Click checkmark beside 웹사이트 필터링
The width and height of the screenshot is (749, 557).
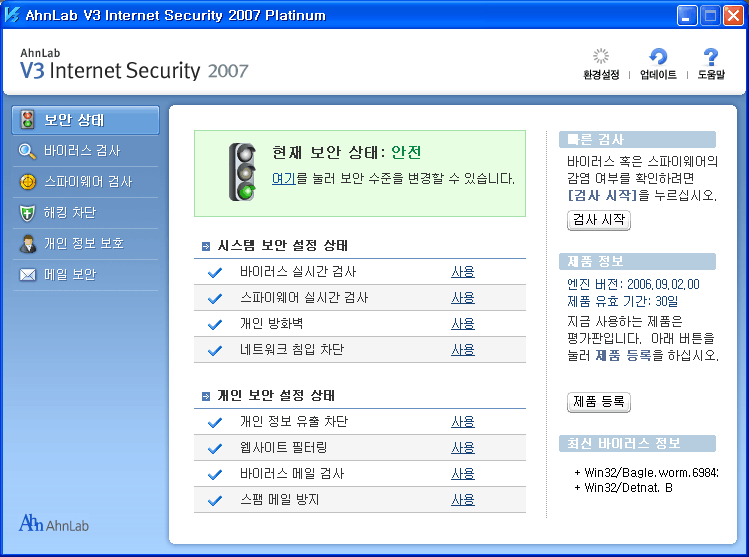pyautogui.click(x=215, y=448)
